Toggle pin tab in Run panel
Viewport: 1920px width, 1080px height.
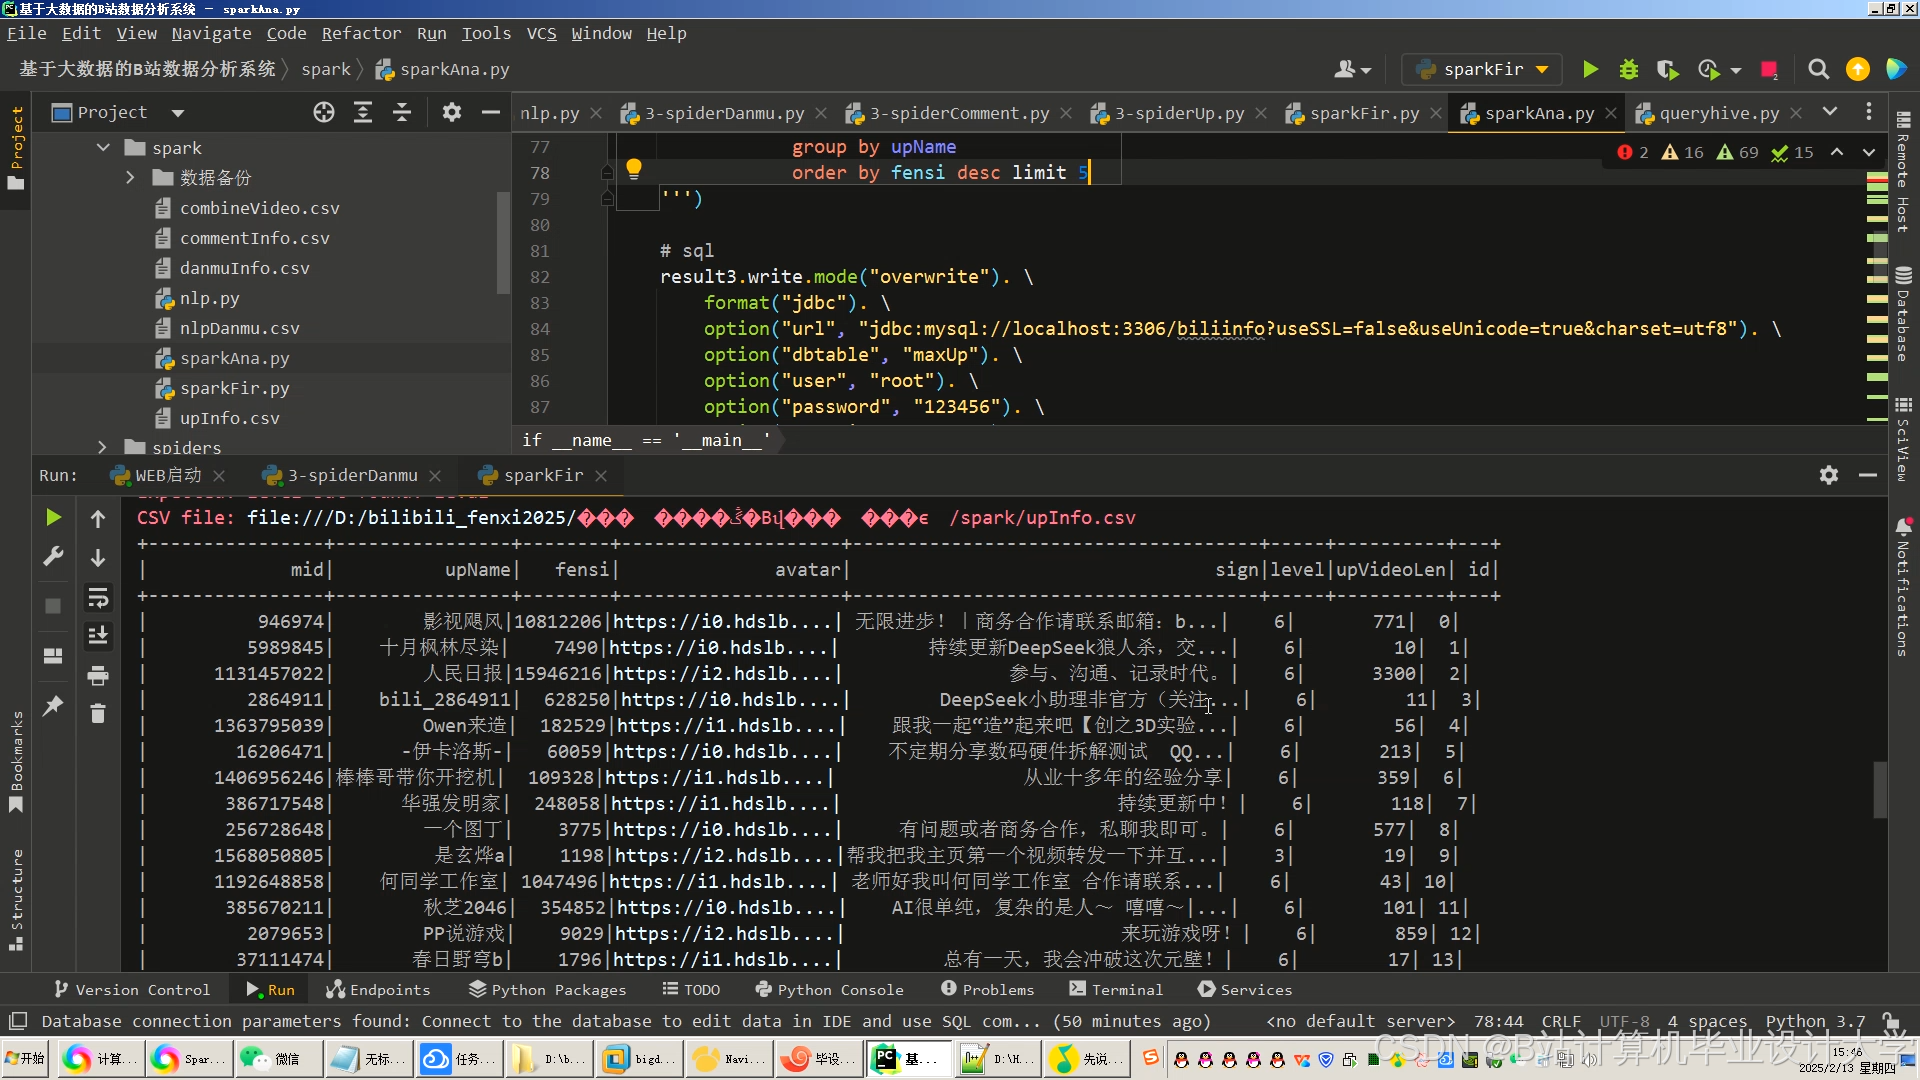[53, 706]
